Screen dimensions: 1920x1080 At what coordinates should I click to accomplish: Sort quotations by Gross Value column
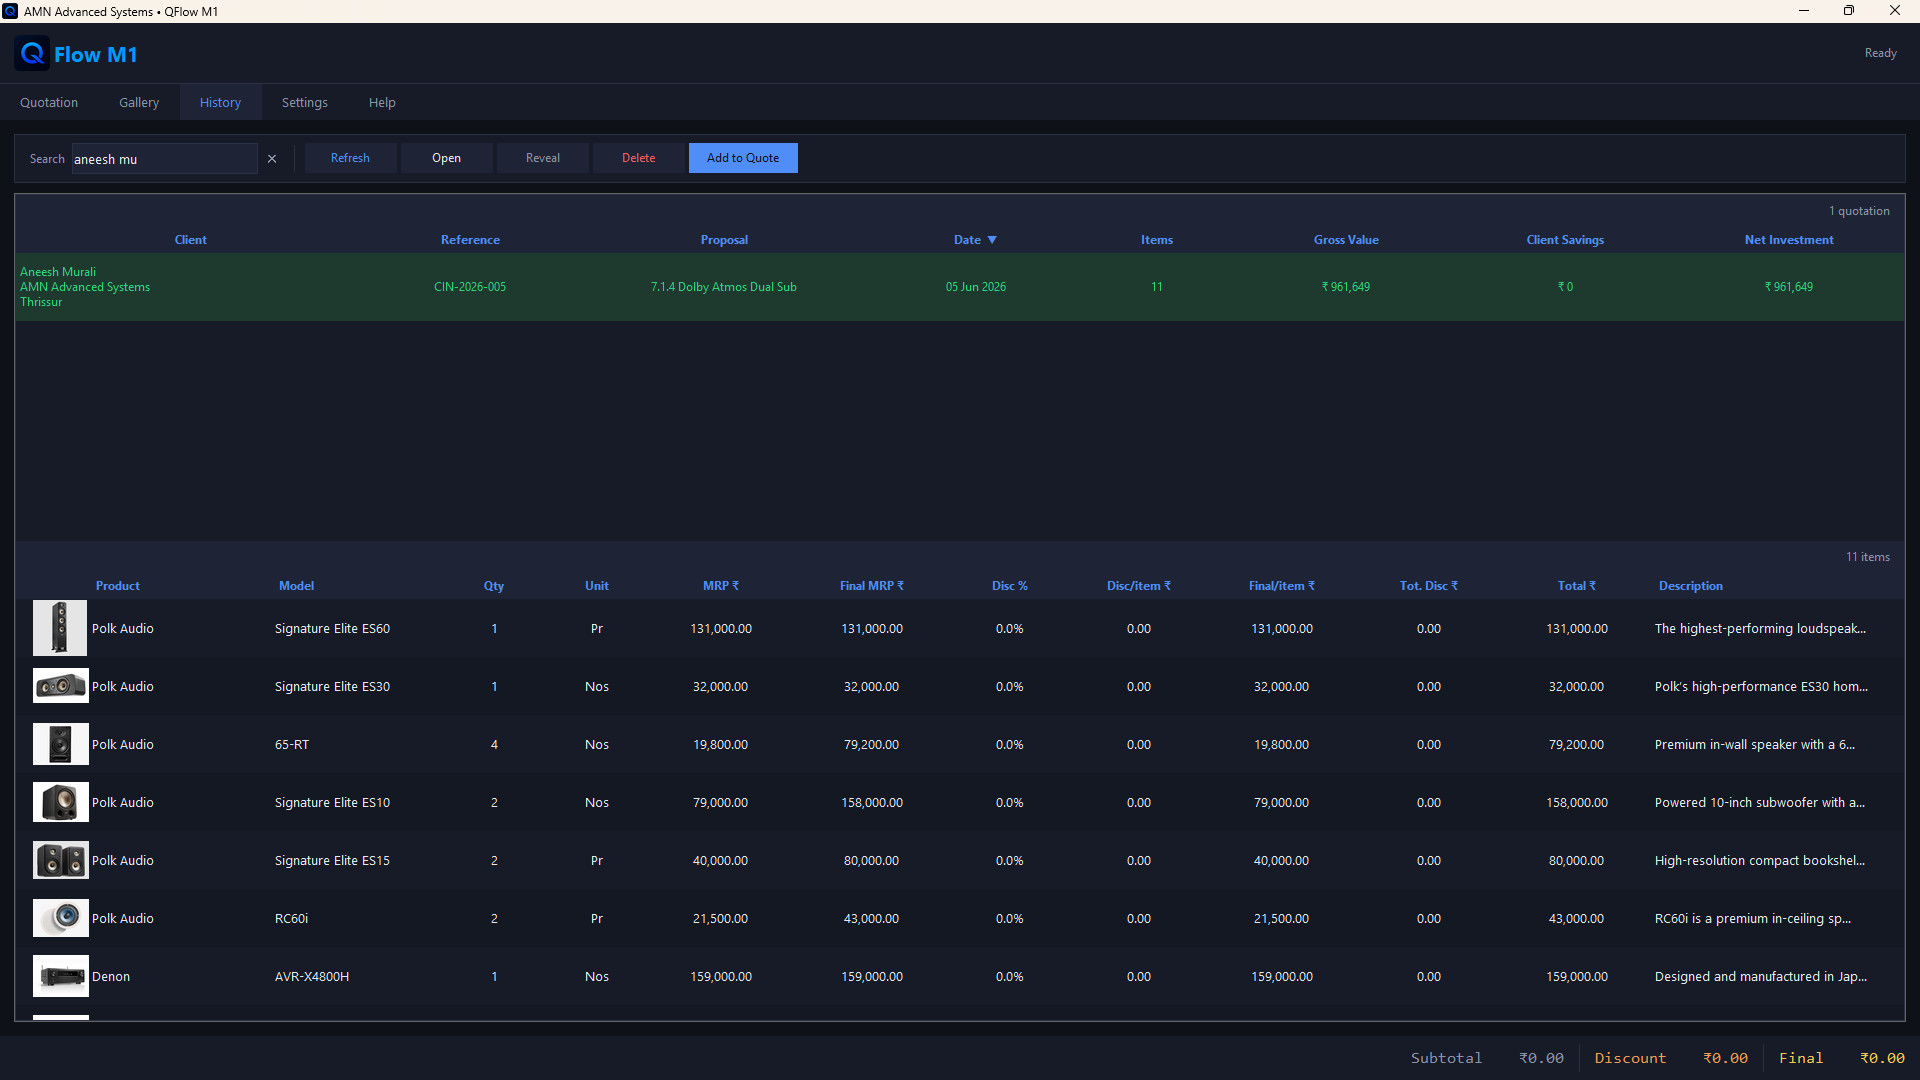coord(1346,240)
